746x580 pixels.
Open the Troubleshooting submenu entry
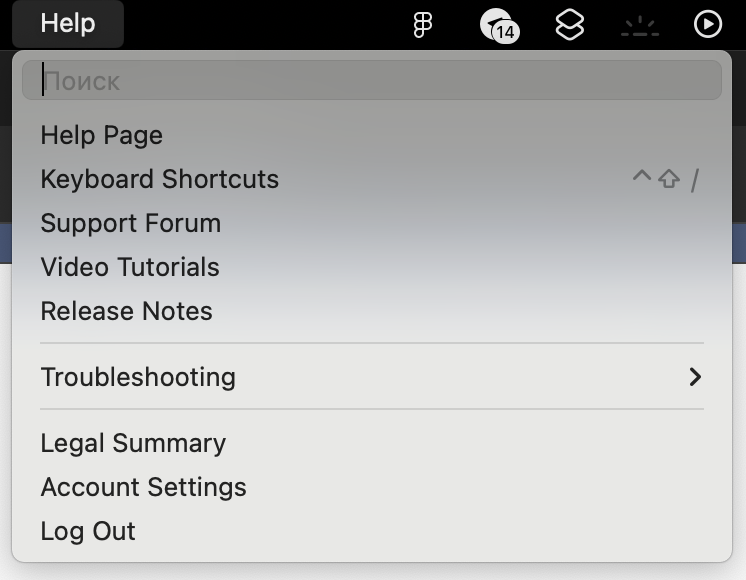pyautogui.click(x=372, y=377)
